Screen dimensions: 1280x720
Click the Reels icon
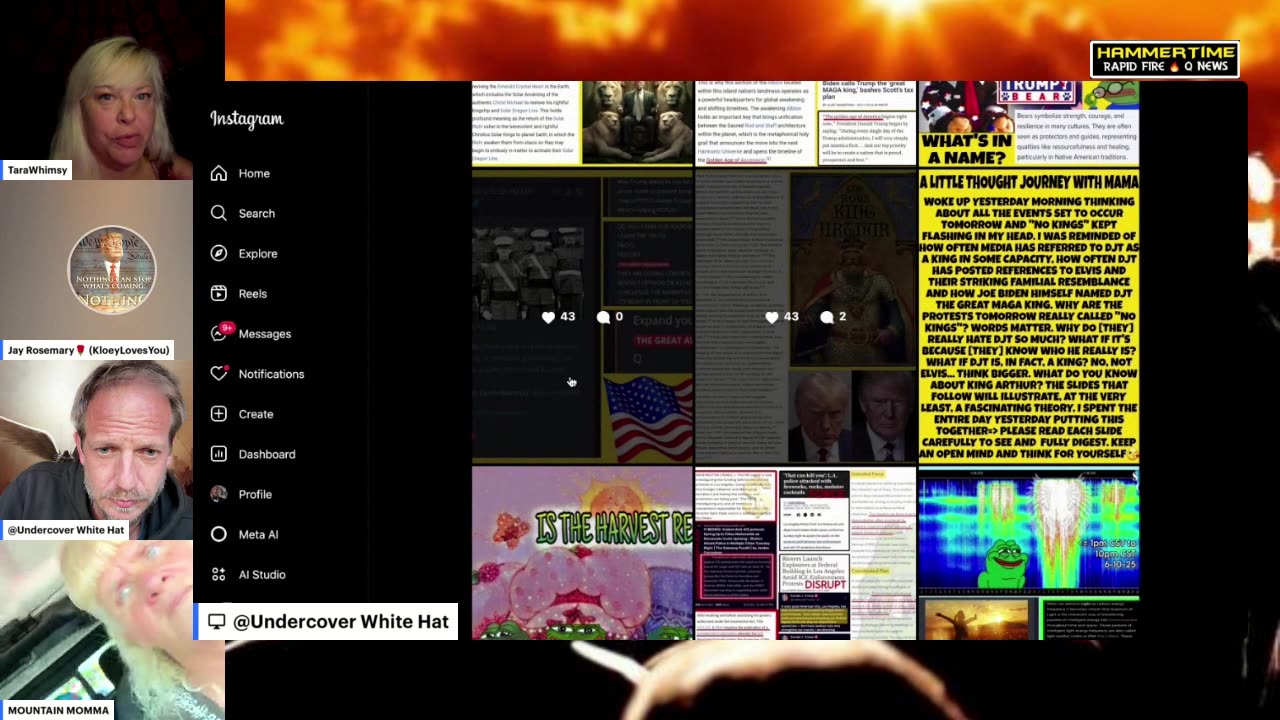pos(219,293)
